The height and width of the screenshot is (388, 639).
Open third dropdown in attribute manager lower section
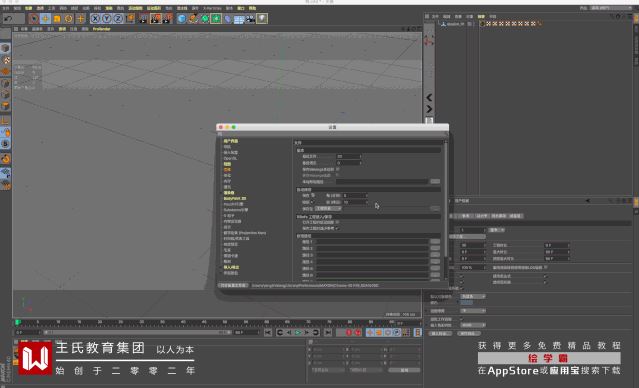click(473, 325)
